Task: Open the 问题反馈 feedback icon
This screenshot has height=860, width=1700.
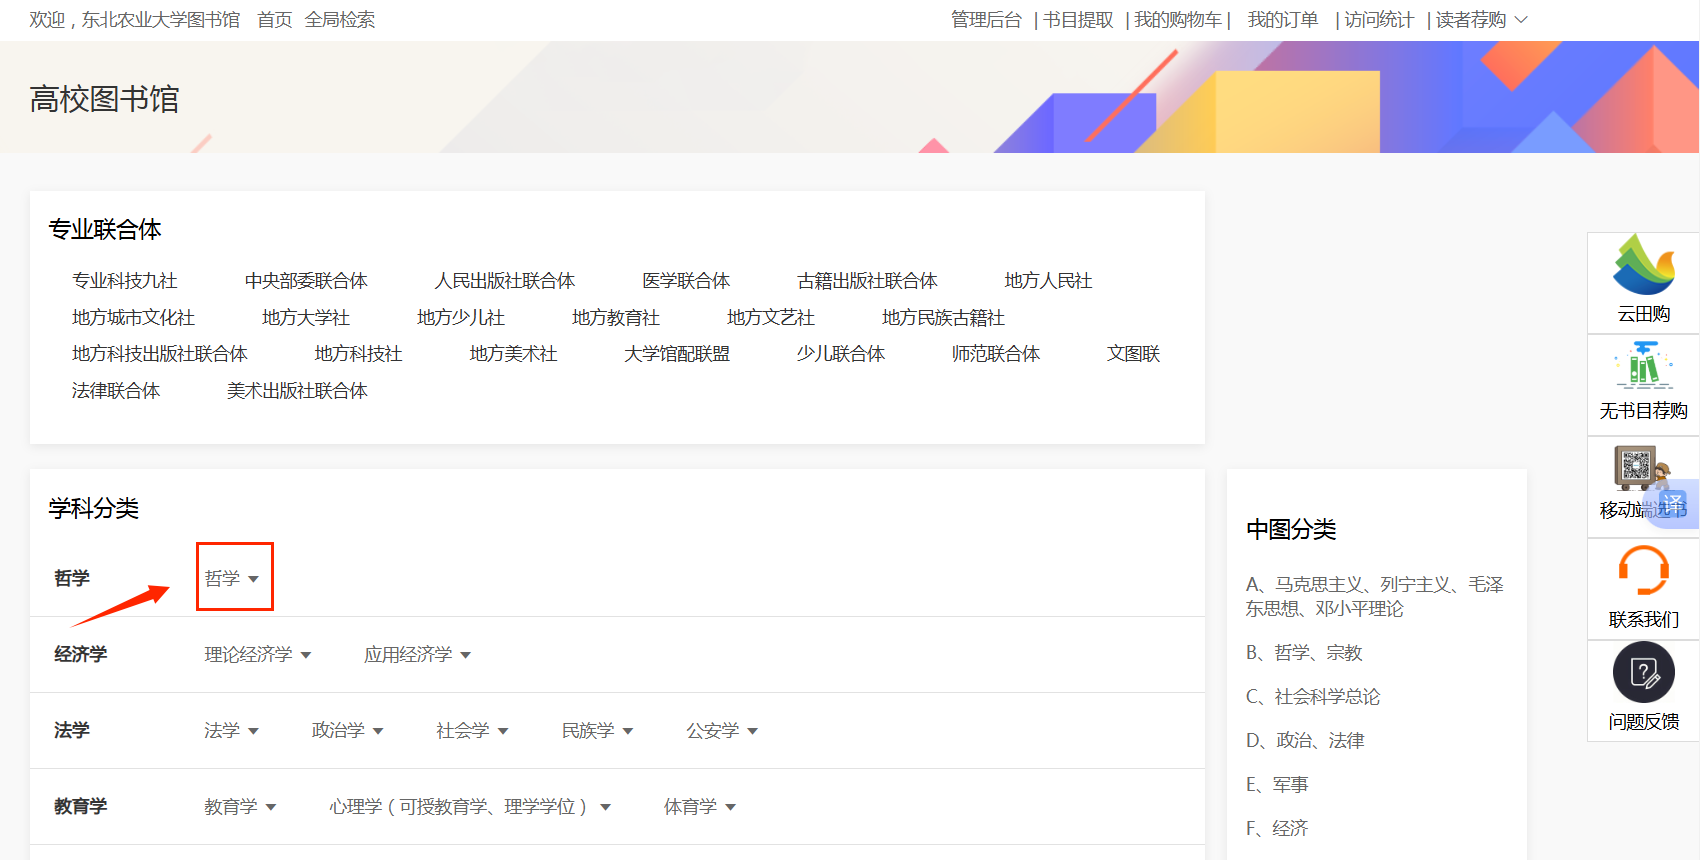Action: click(x=1643, y=673)
